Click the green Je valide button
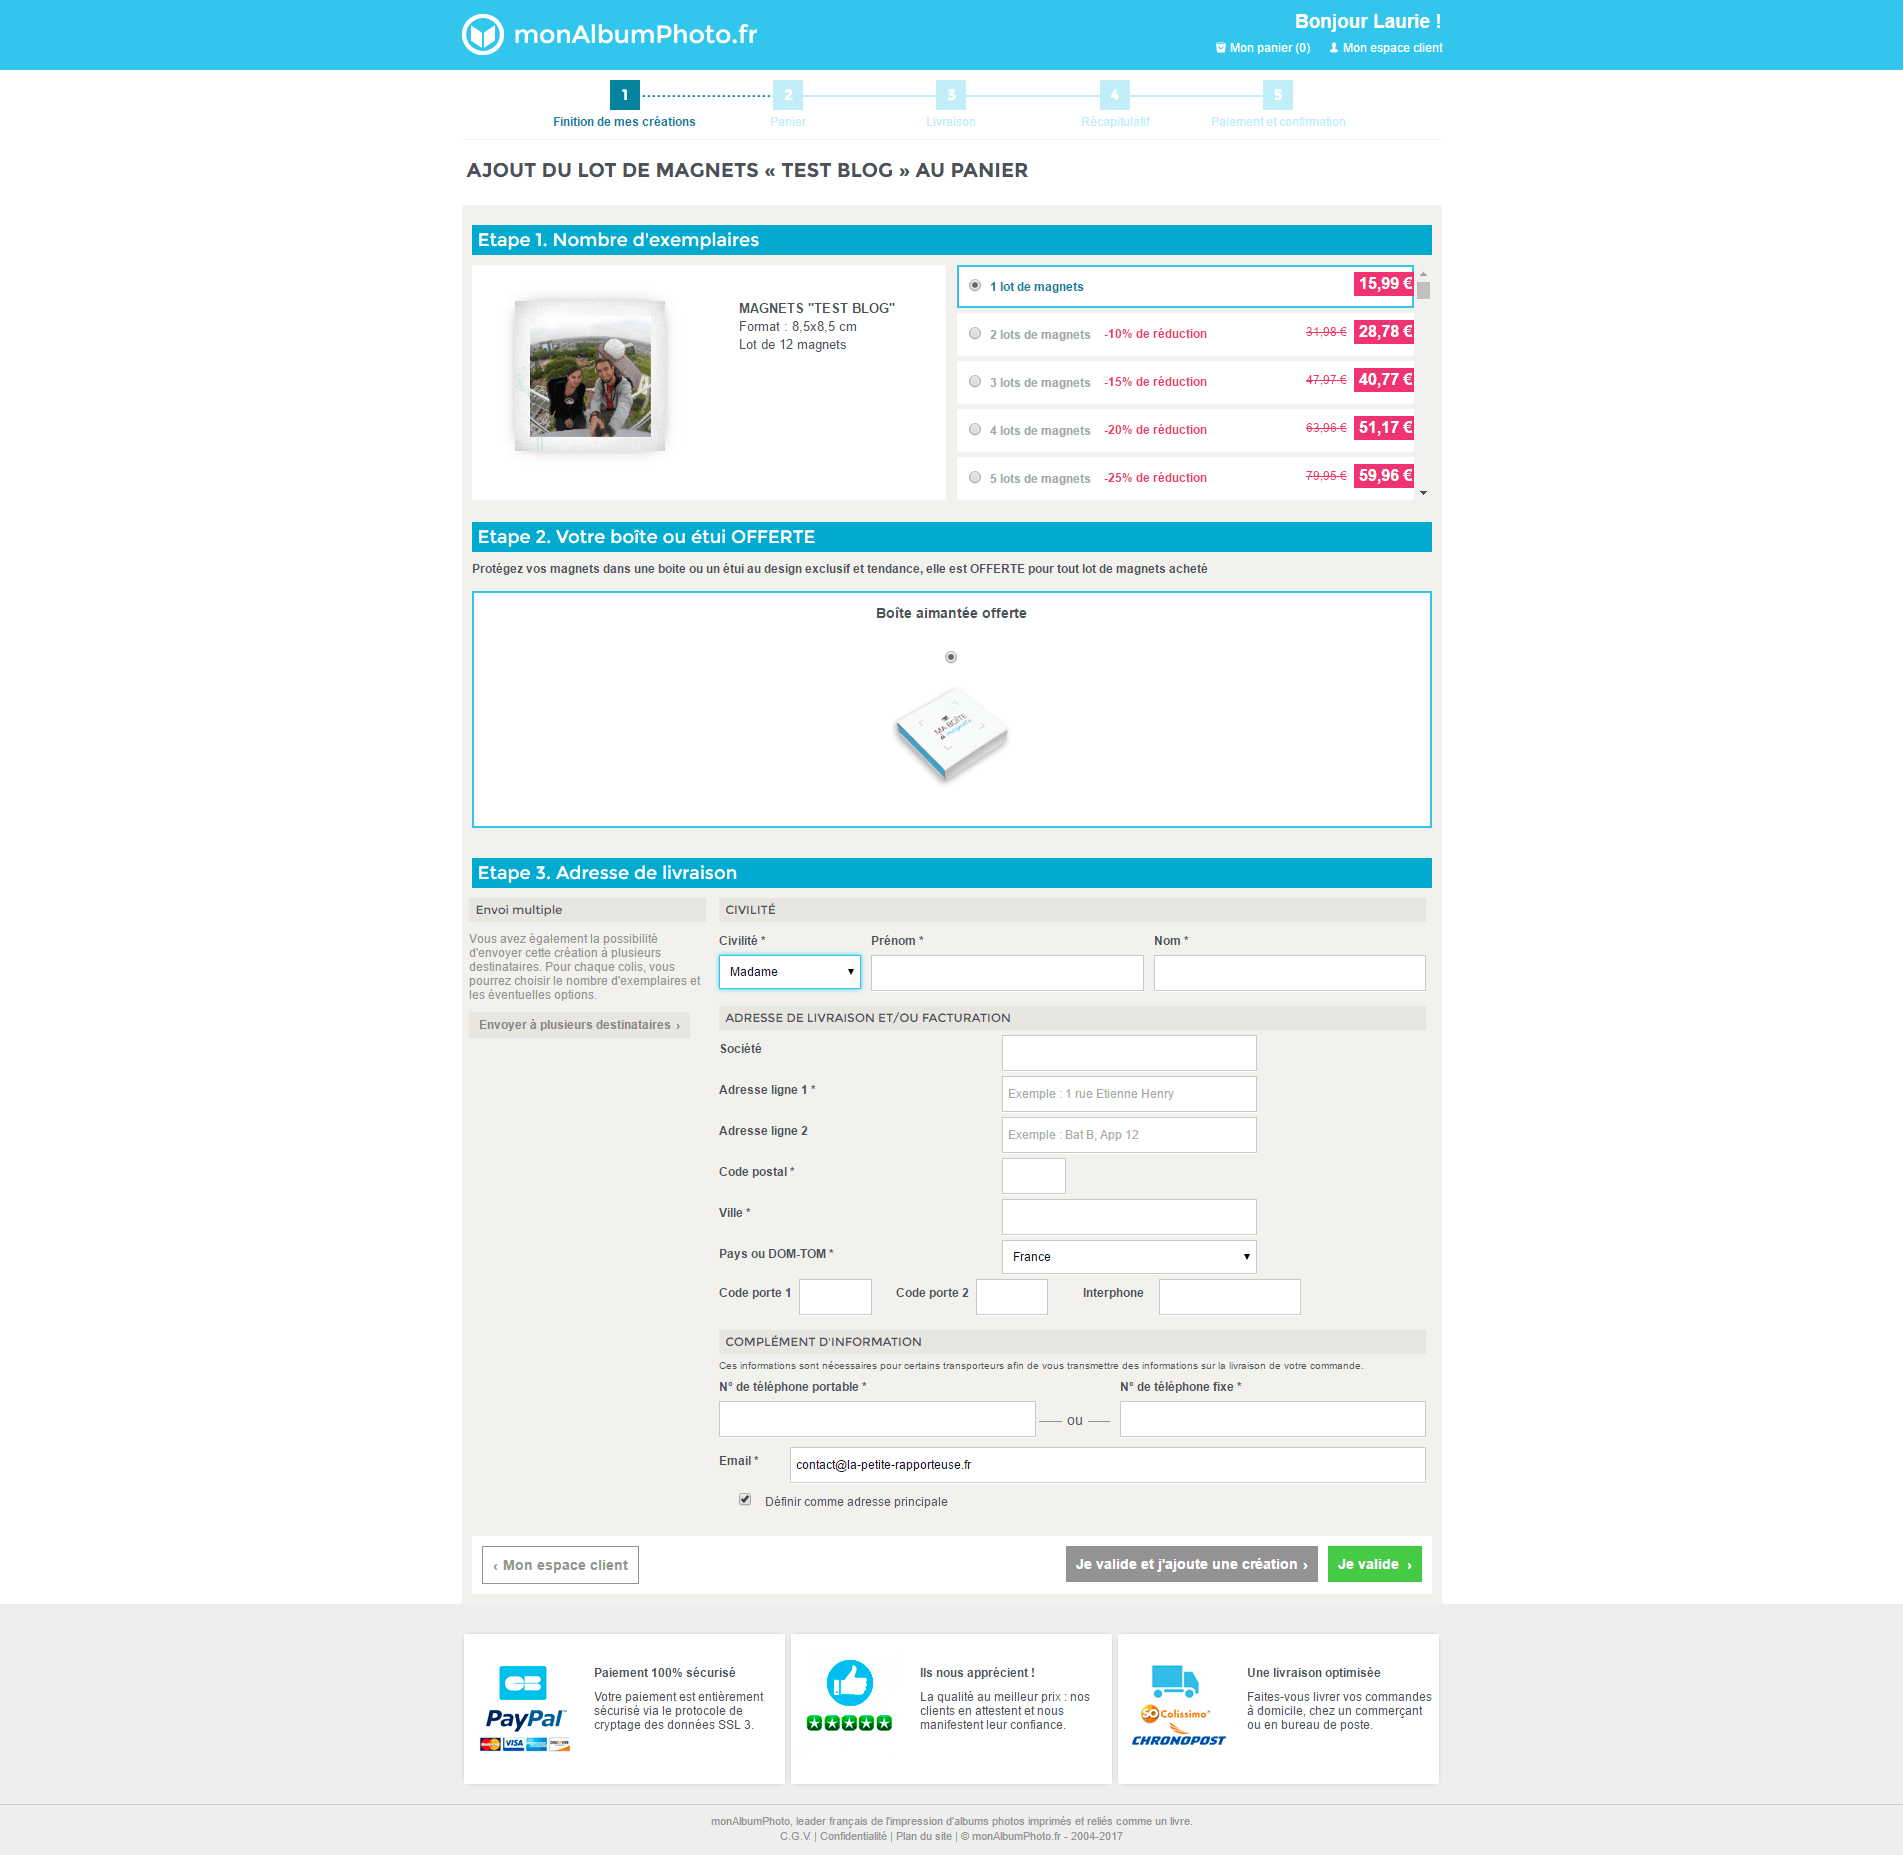The image size is (1903, 1855). pyautogui.click(x=1374, y=1565)
